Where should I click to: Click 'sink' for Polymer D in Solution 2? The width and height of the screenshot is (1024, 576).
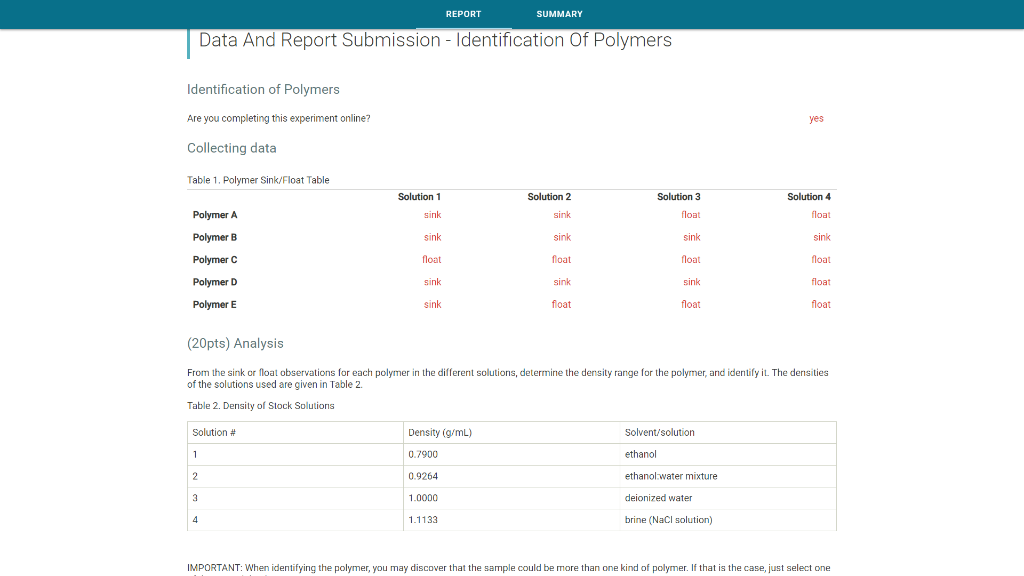pyautogui.click(x=561, y=281)
